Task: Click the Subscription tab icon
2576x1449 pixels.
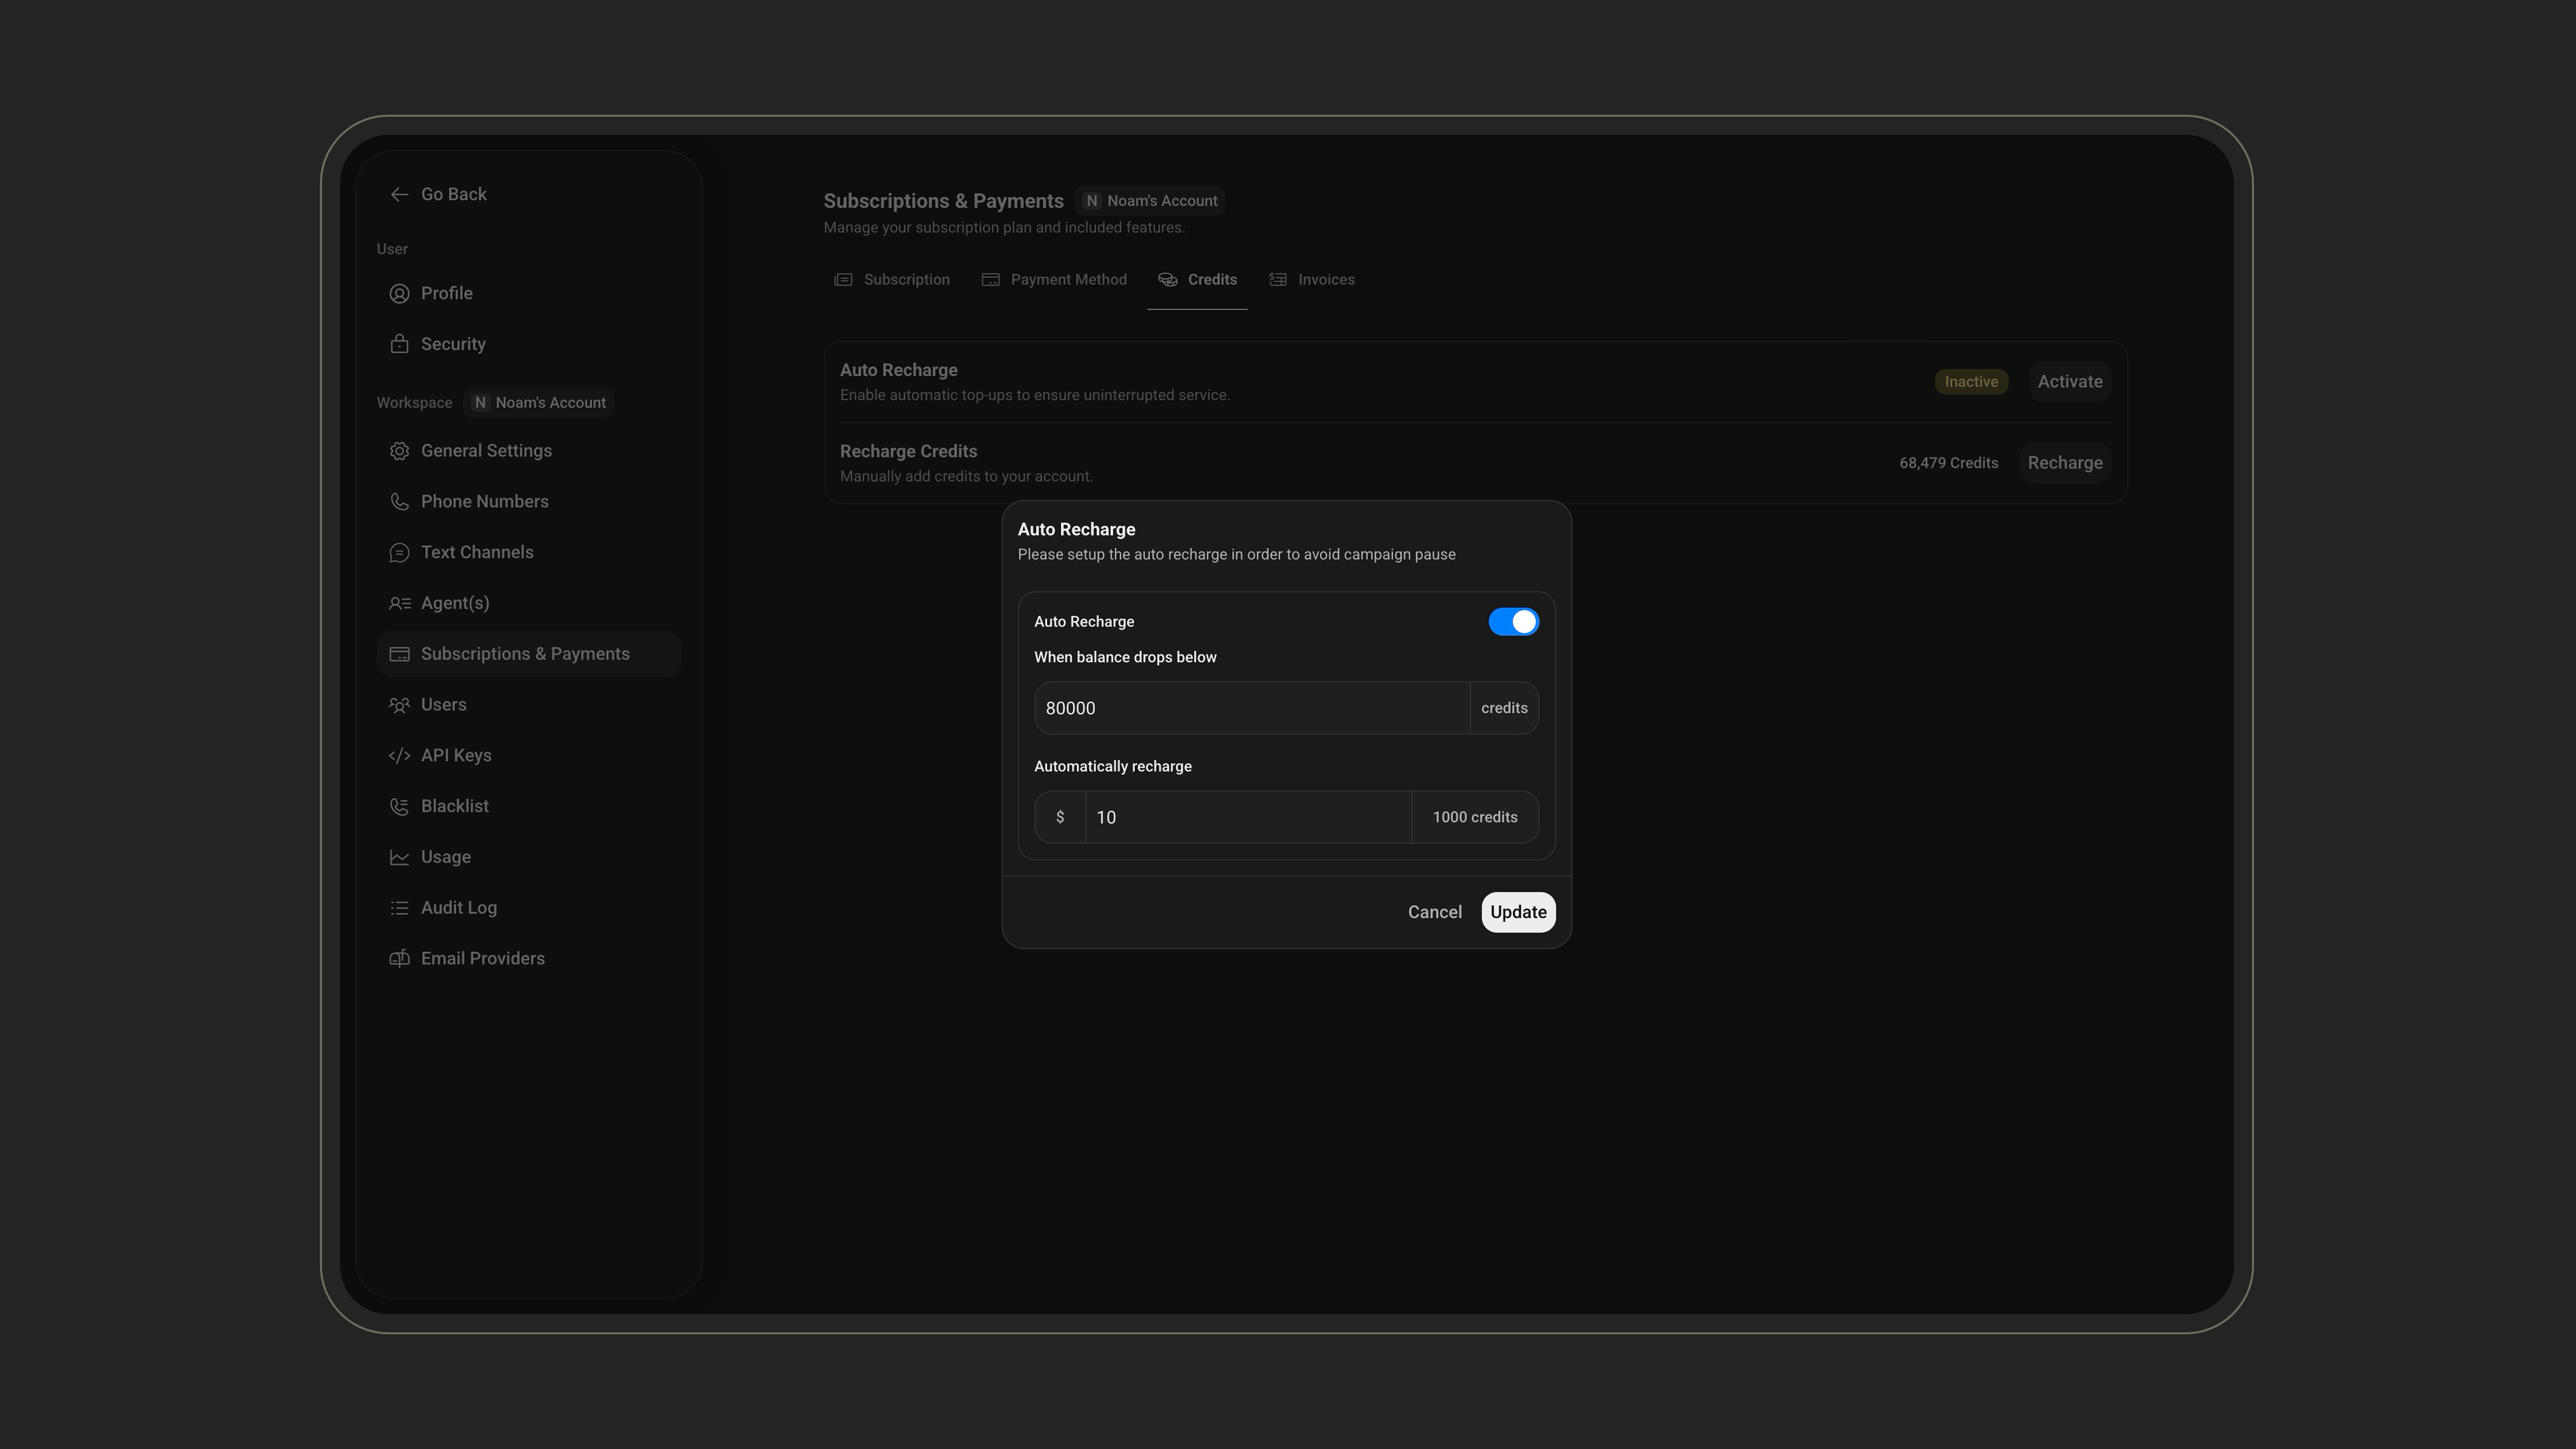Action: click(843, 279)
